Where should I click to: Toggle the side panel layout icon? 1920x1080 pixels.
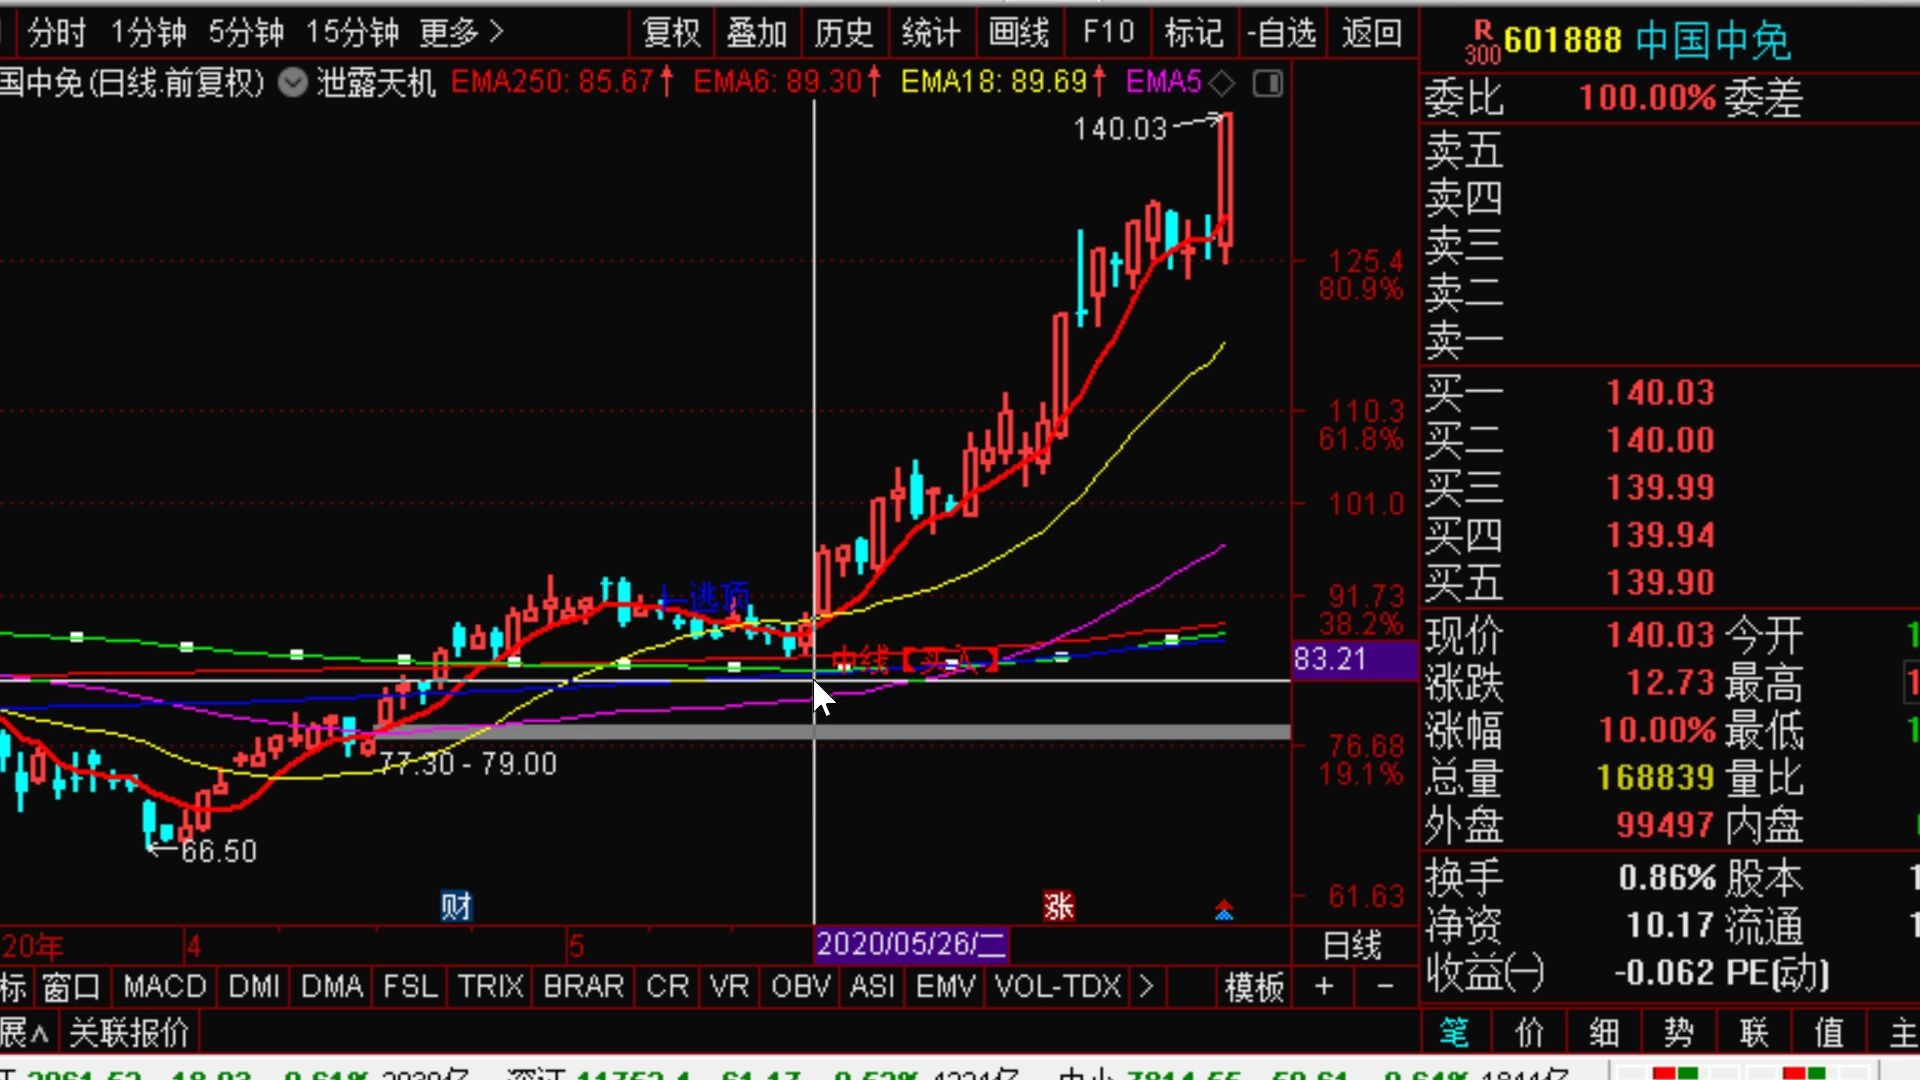[x=1267, y=83]
